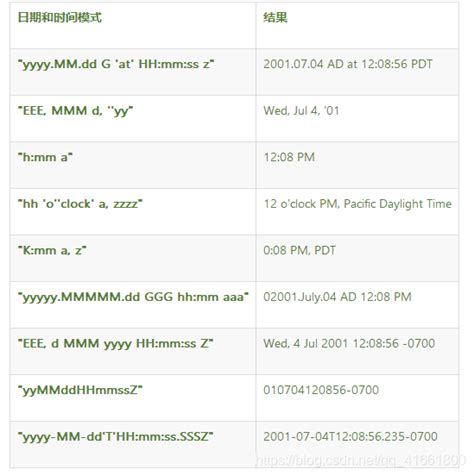The width and height of the screenshot is (474, 476).
Task: Click the blog.csdn.net watermark link
Action: point(361,461)
